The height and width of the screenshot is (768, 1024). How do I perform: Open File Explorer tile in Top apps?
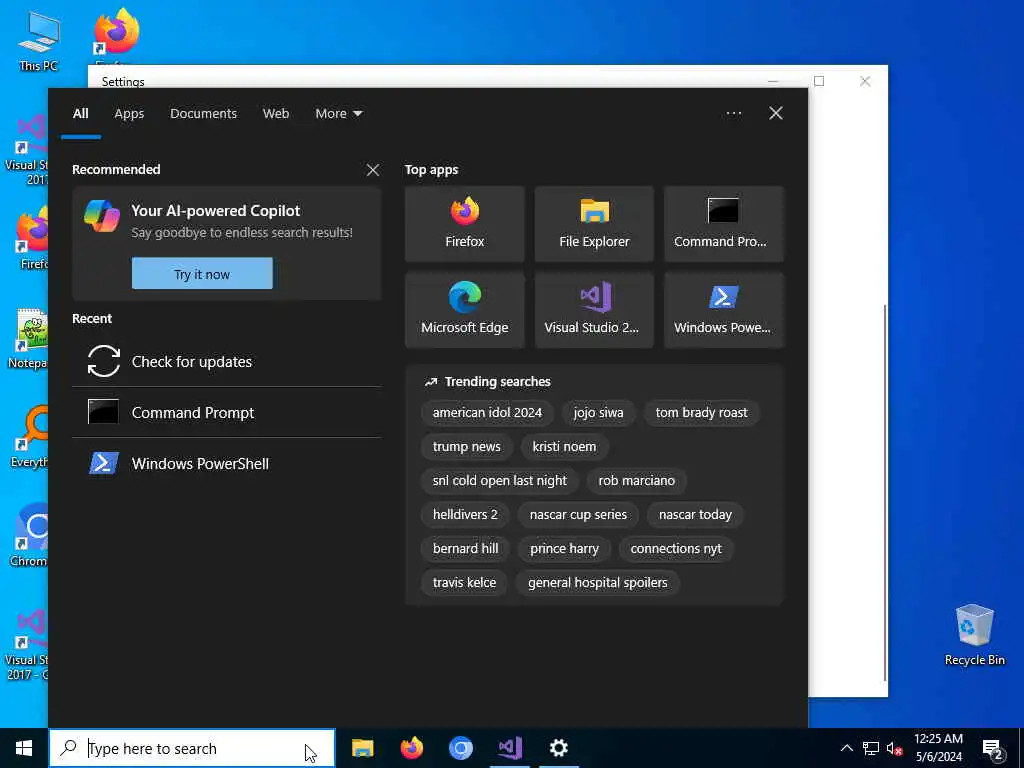click(594, 224)
